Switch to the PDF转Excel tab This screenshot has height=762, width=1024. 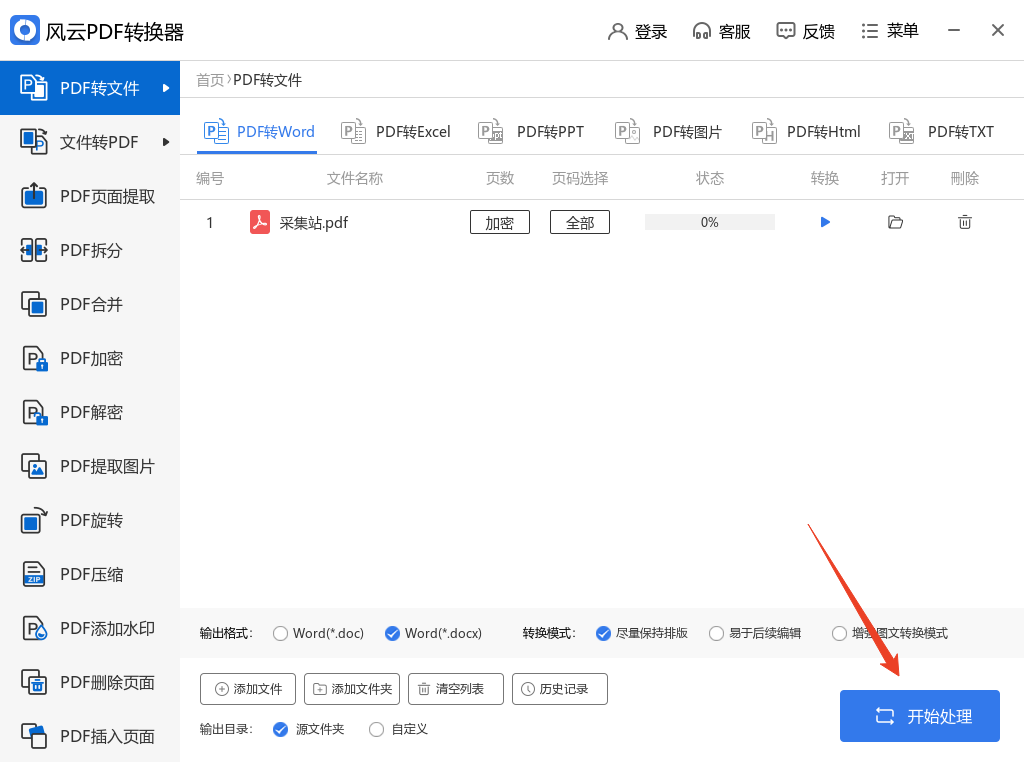396,132
